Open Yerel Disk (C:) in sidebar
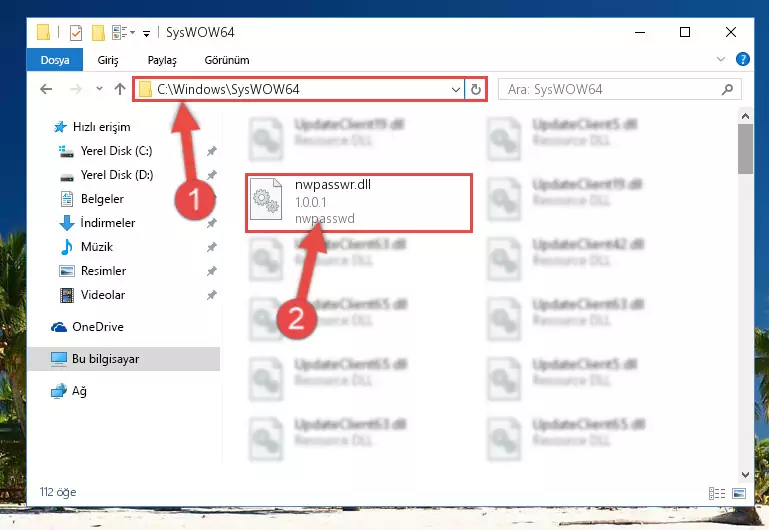769x530 pixels. 116,151
